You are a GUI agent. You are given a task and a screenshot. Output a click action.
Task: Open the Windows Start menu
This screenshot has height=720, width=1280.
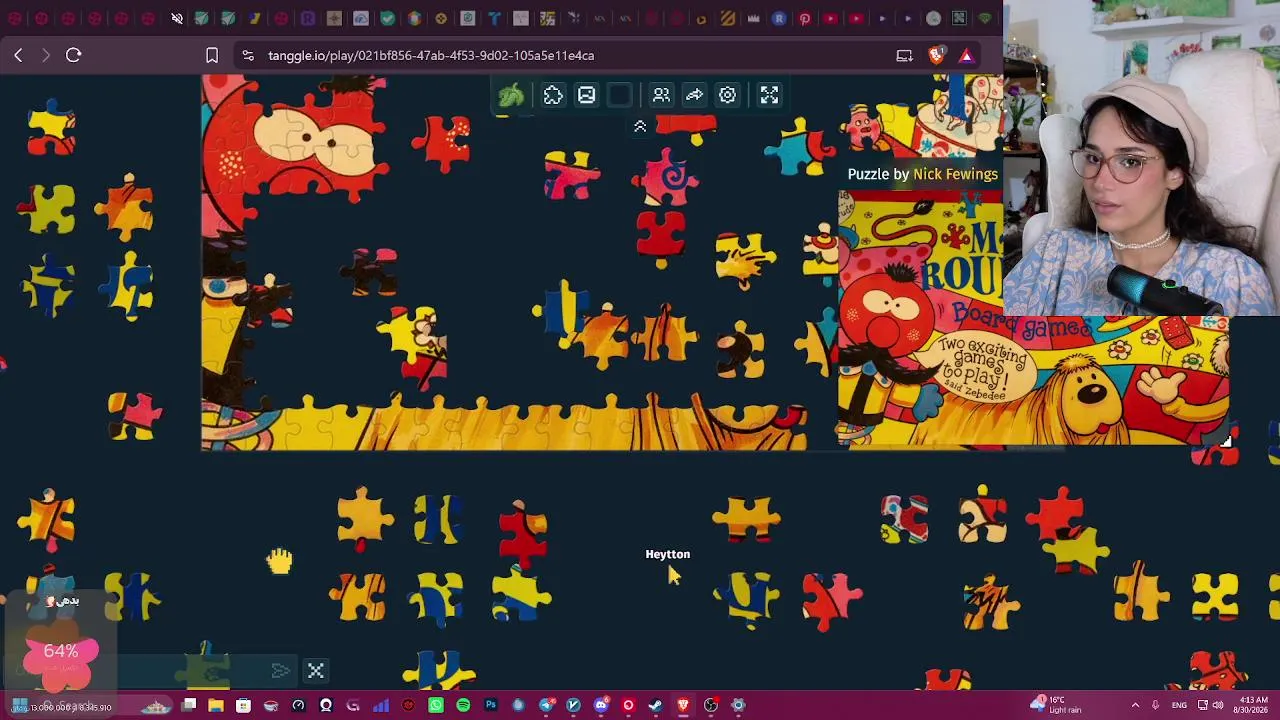point(19,705)
